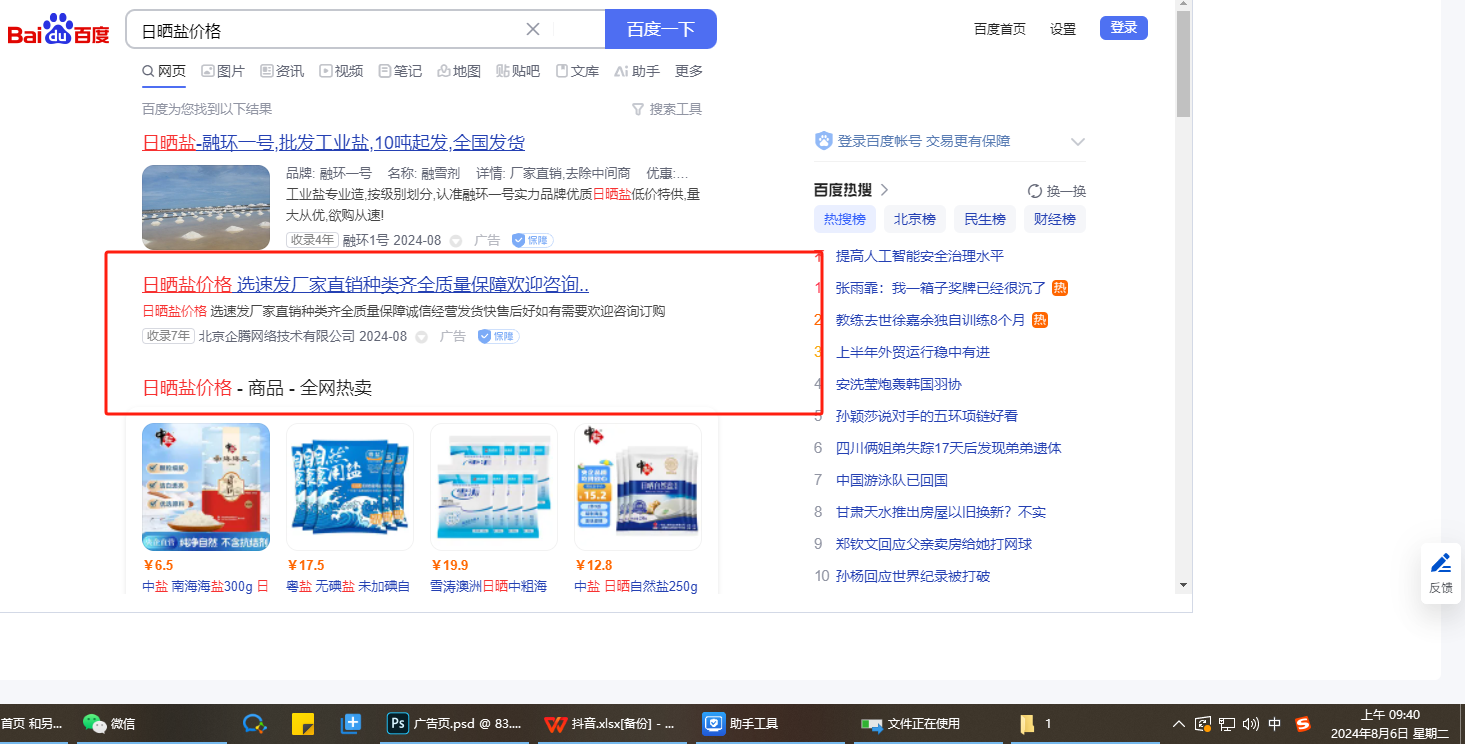1465x744 pixels.
Task: Open hot search 提高人工智能安全治理水平
Action: coord(920,256)
